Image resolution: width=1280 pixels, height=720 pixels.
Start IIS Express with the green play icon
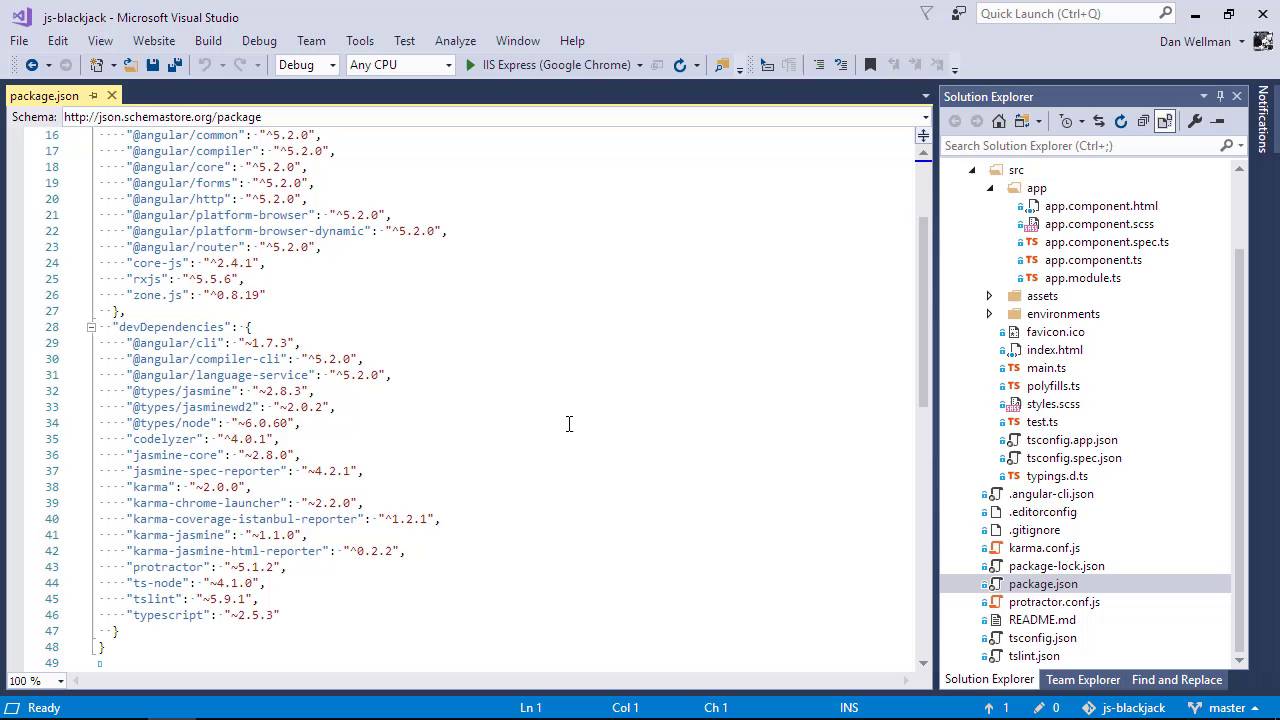tap(470, 65)
